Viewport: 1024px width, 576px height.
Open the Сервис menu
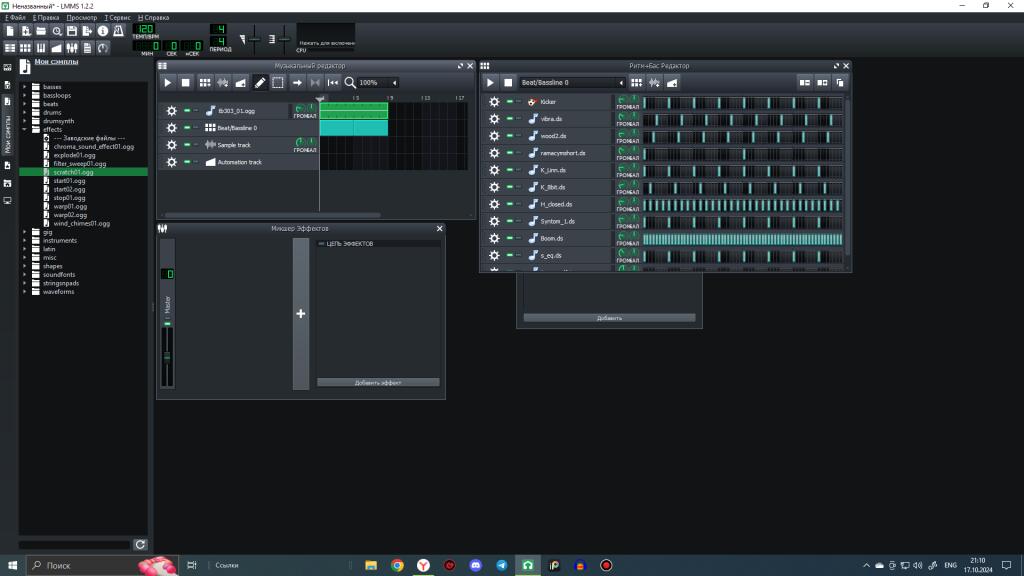click(118, 18)
